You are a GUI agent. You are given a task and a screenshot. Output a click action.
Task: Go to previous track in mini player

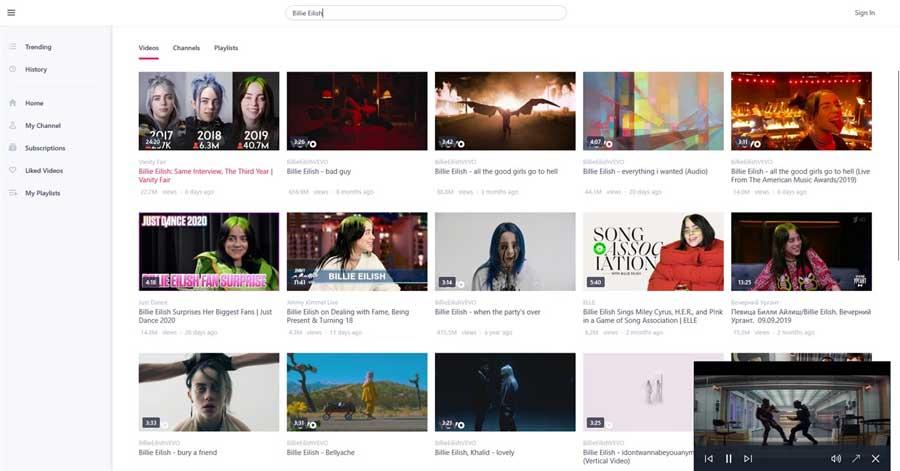click(x=709, y=458)
